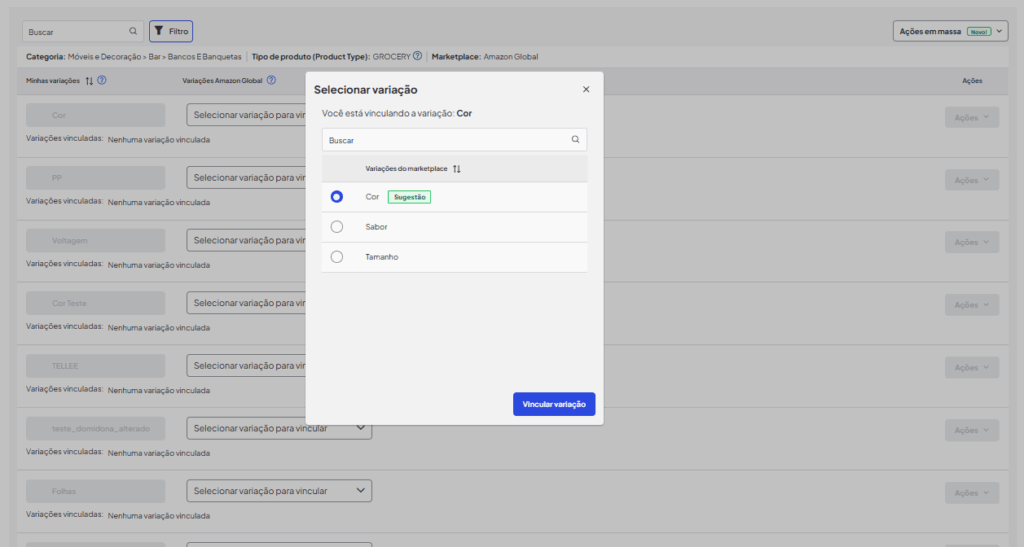Open Ações dropdown for the Cor row

coord(971,117)
